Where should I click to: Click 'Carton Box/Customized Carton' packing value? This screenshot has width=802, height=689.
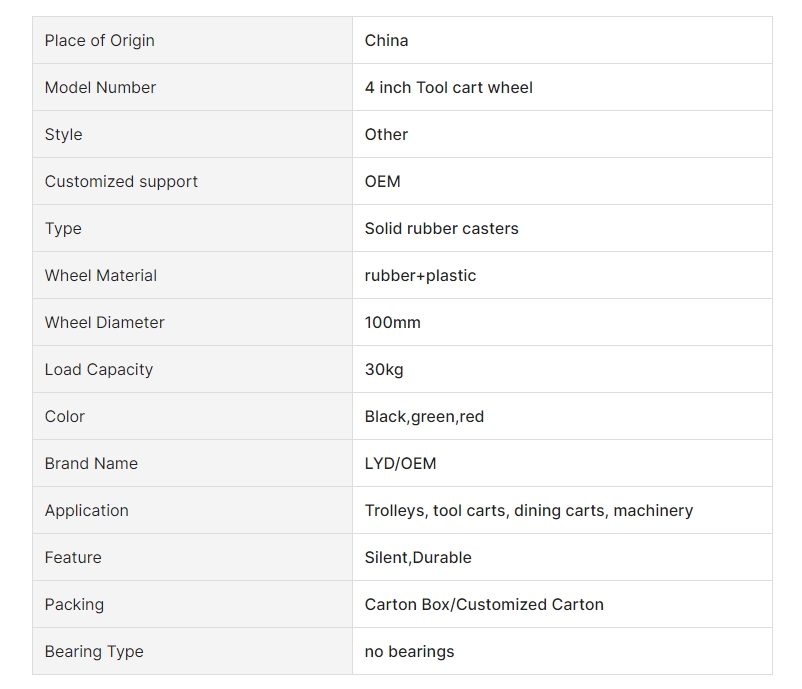[x=484, y=605]
